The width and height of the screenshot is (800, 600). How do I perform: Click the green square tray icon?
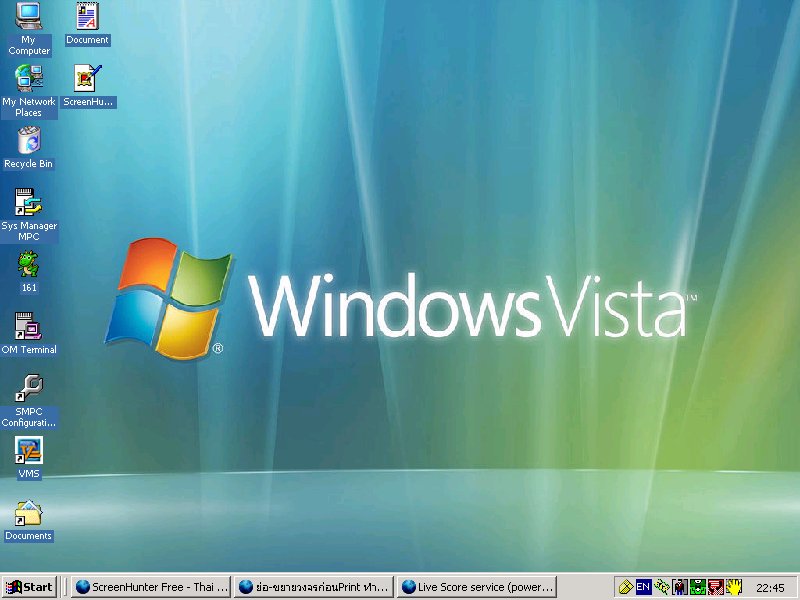pyautogui.click(x=697, y=587)
